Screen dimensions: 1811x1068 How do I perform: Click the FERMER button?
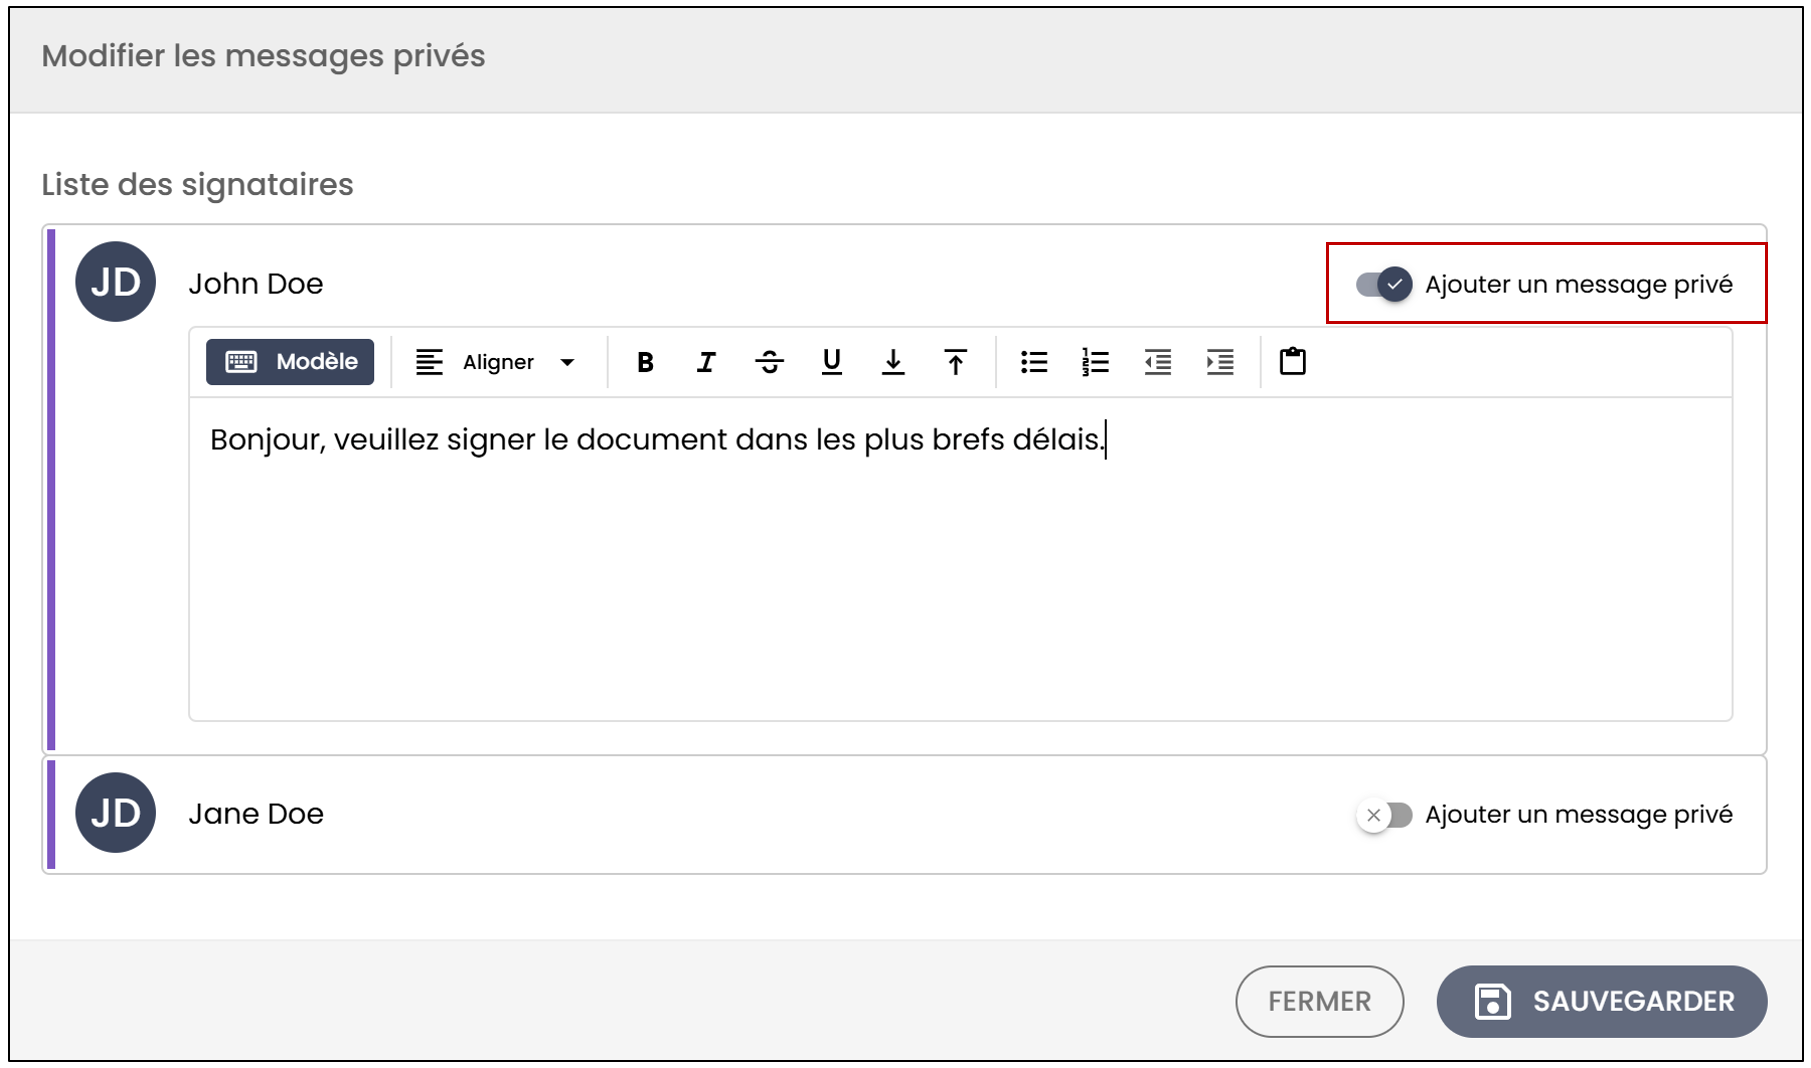coord(1319,1001)
